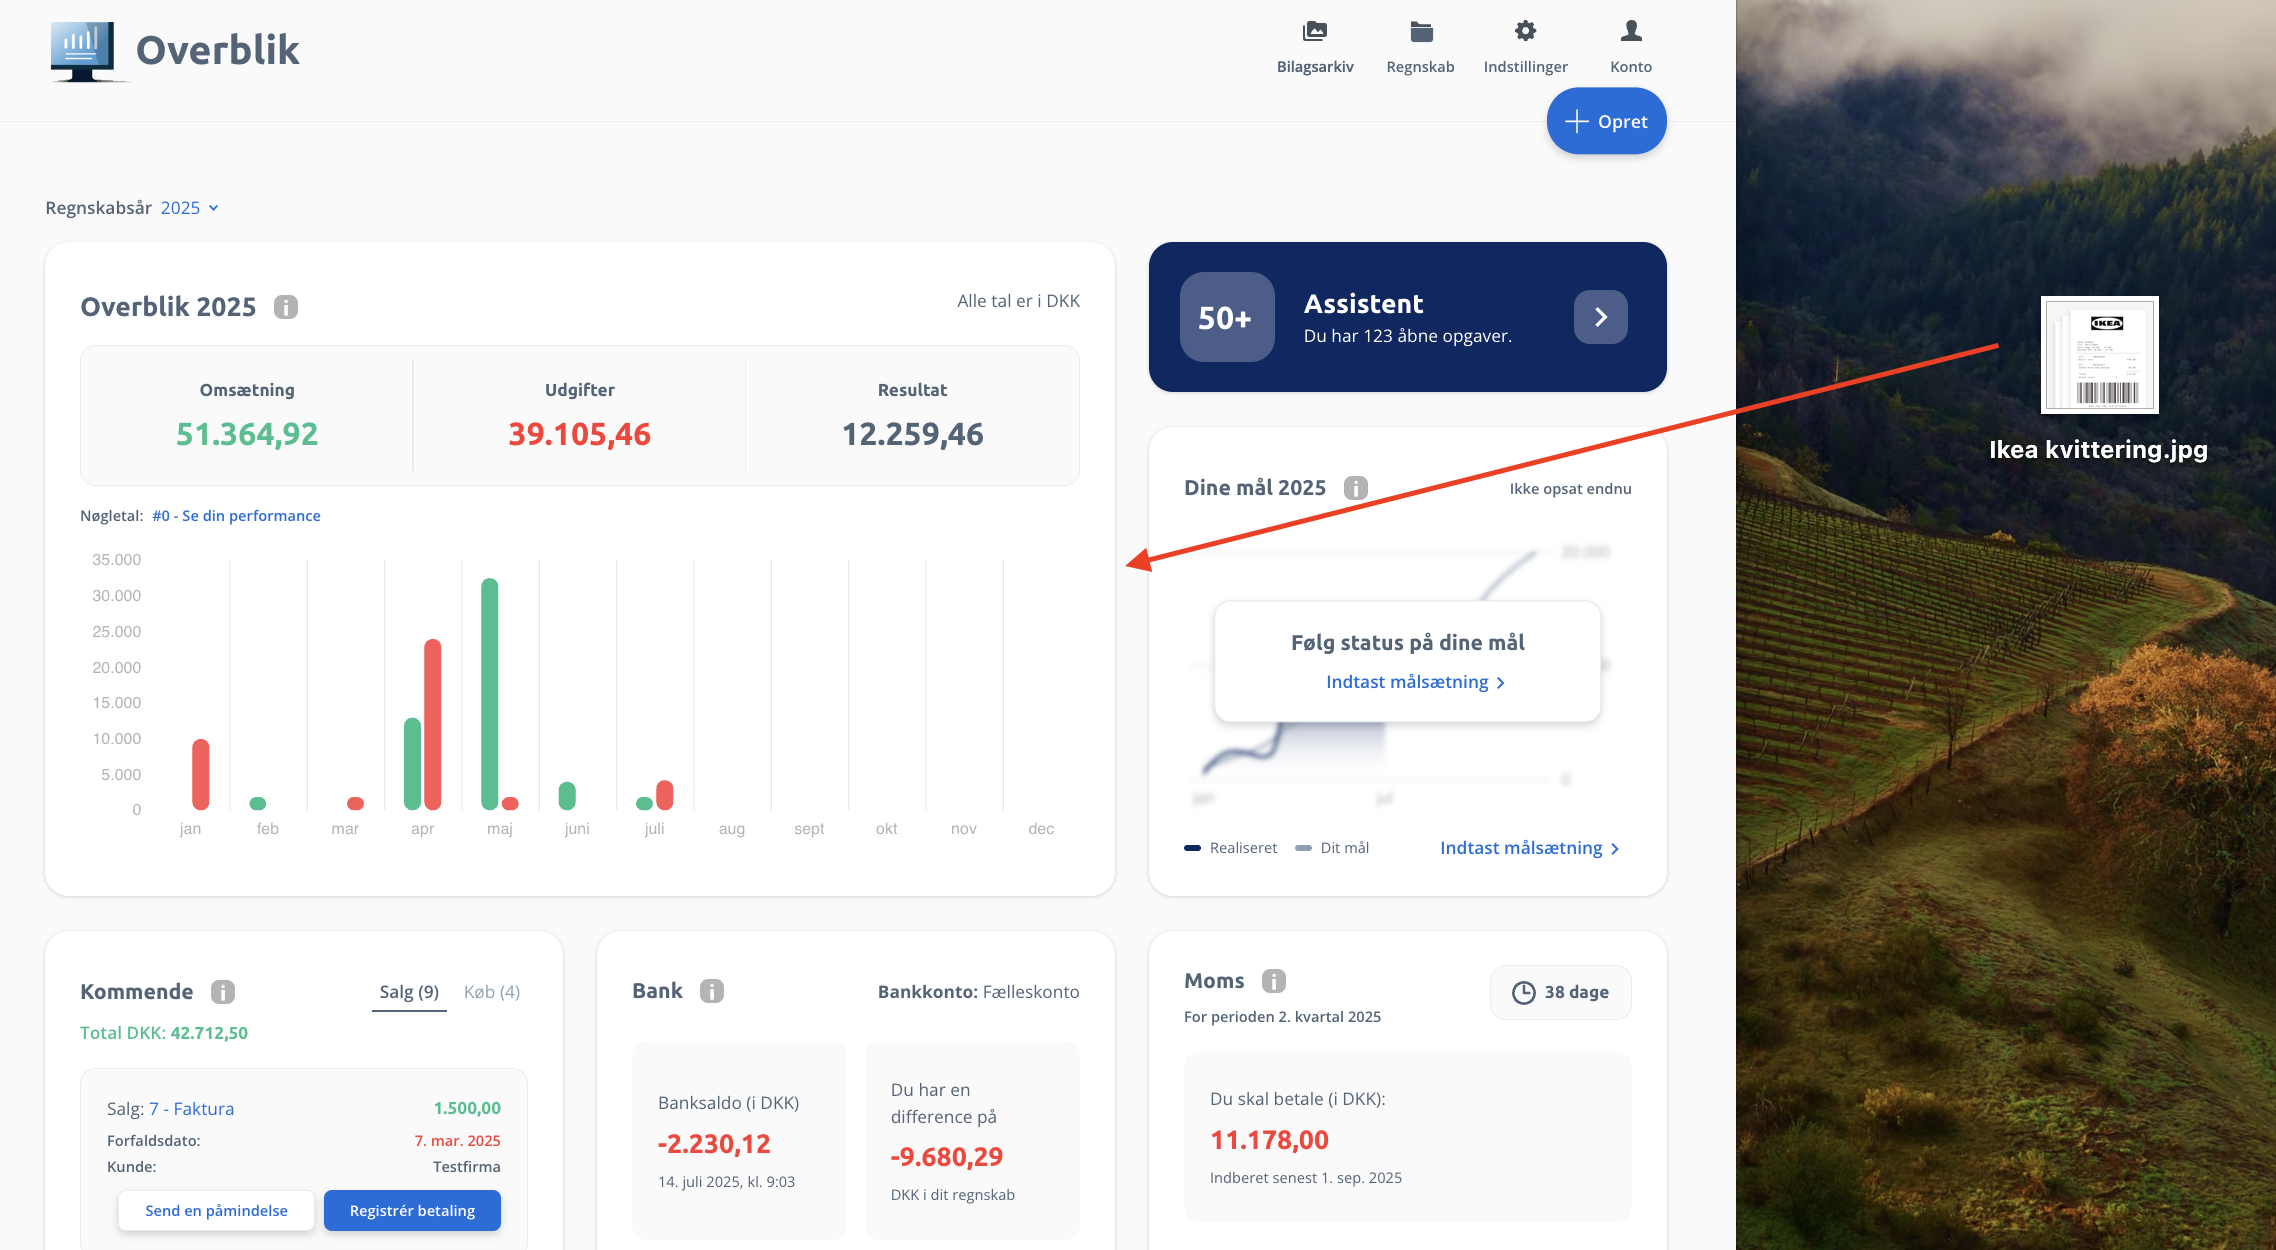Open the Regnskab folder icon

click(x=1421, y=32)
